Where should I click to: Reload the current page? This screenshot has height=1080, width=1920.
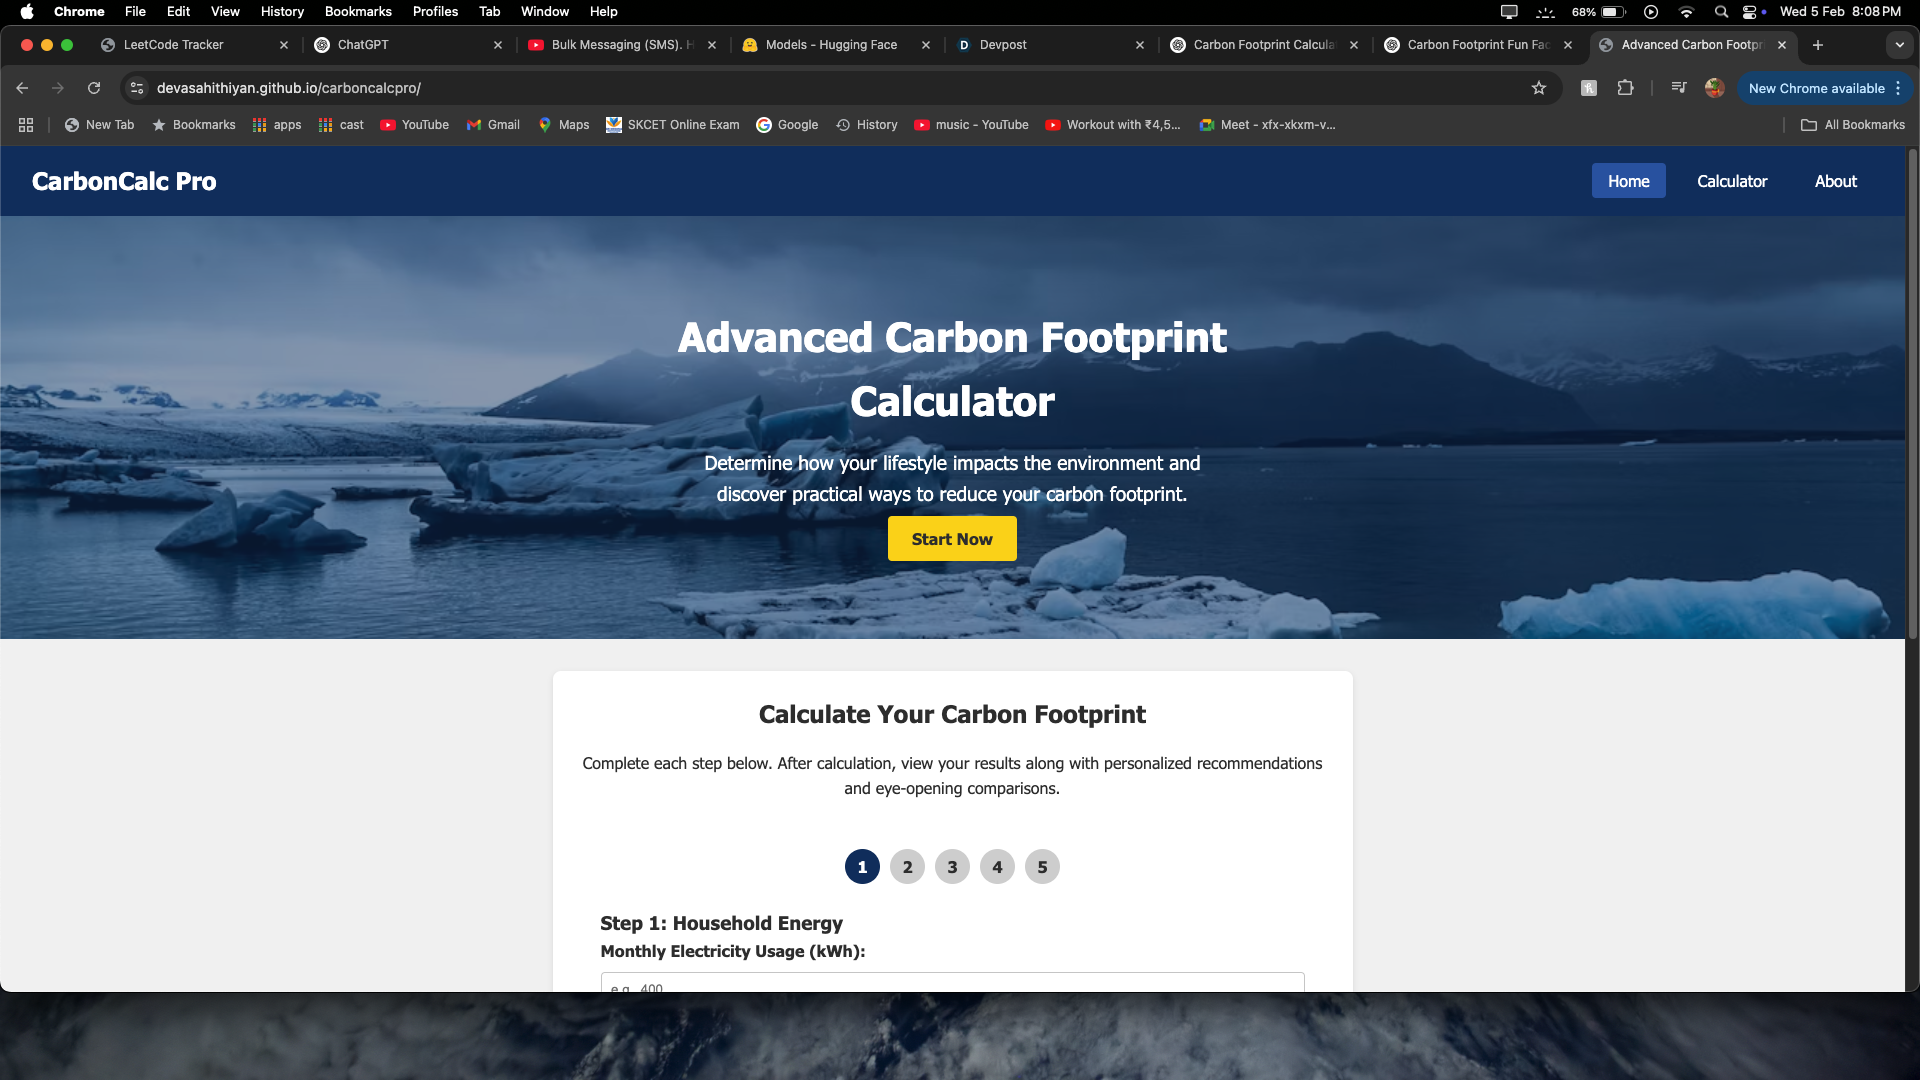pyautogui.click(x=94, y=88)
